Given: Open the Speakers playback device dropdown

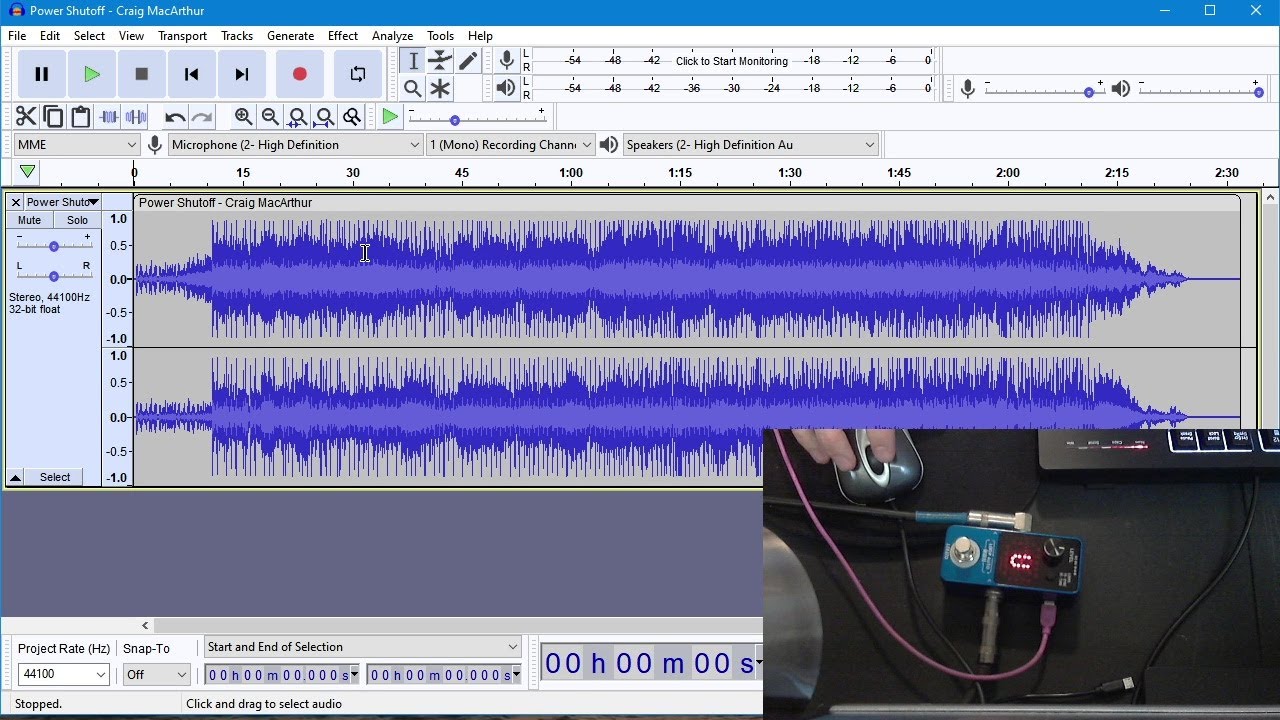Looking at the screenshot, I should [x=751, y=145].
